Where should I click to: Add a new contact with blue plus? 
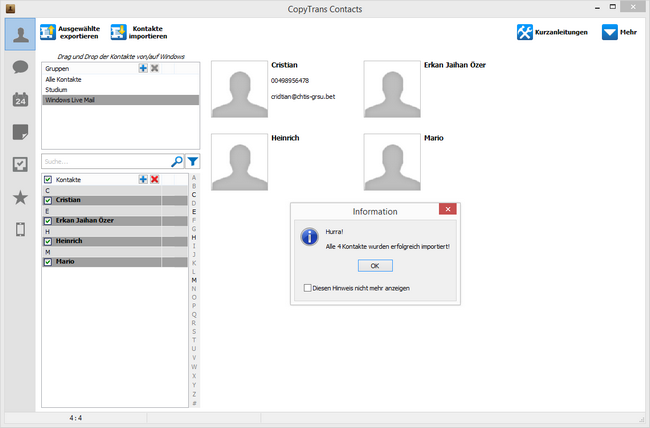click(x=143, y=179)
